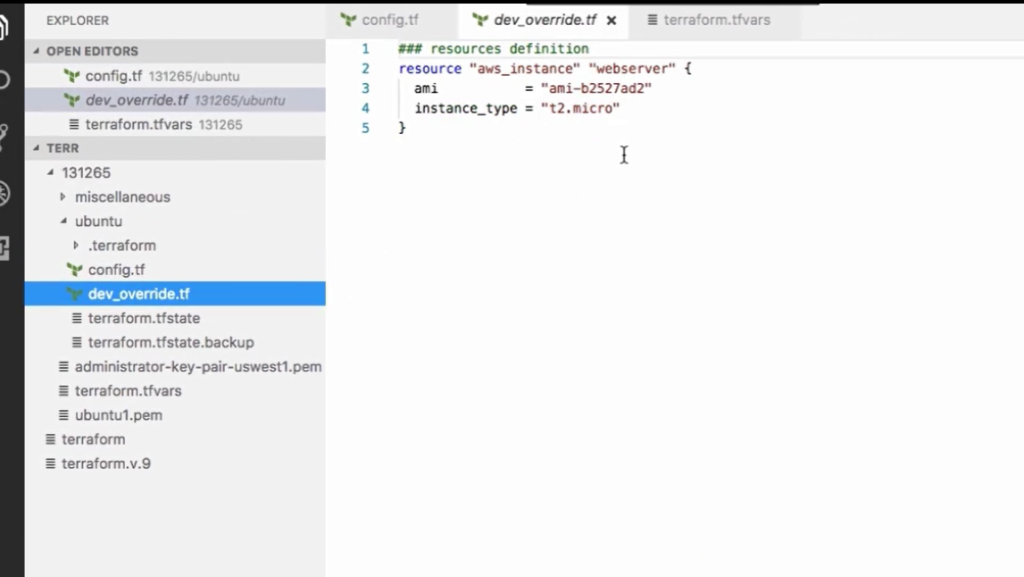Open terraform.tfstate.backup in the file tree

click(170, 342)
